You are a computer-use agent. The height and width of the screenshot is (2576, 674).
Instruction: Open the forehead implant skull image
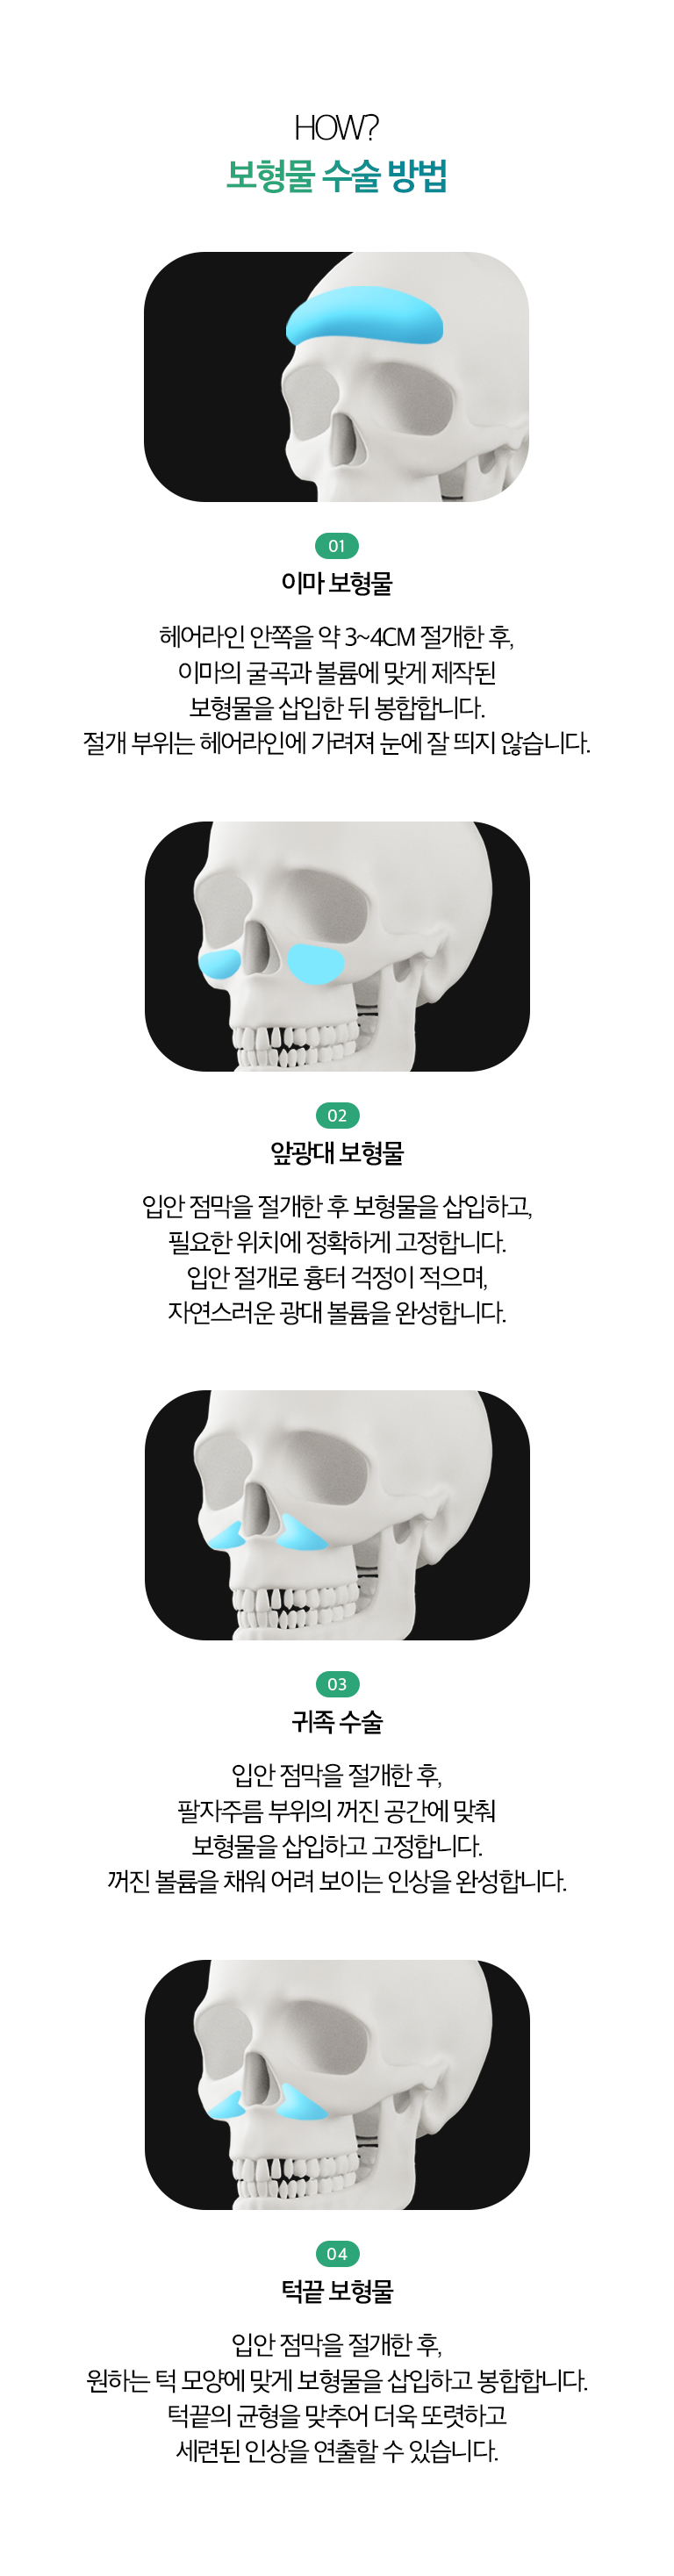[336, 377]
